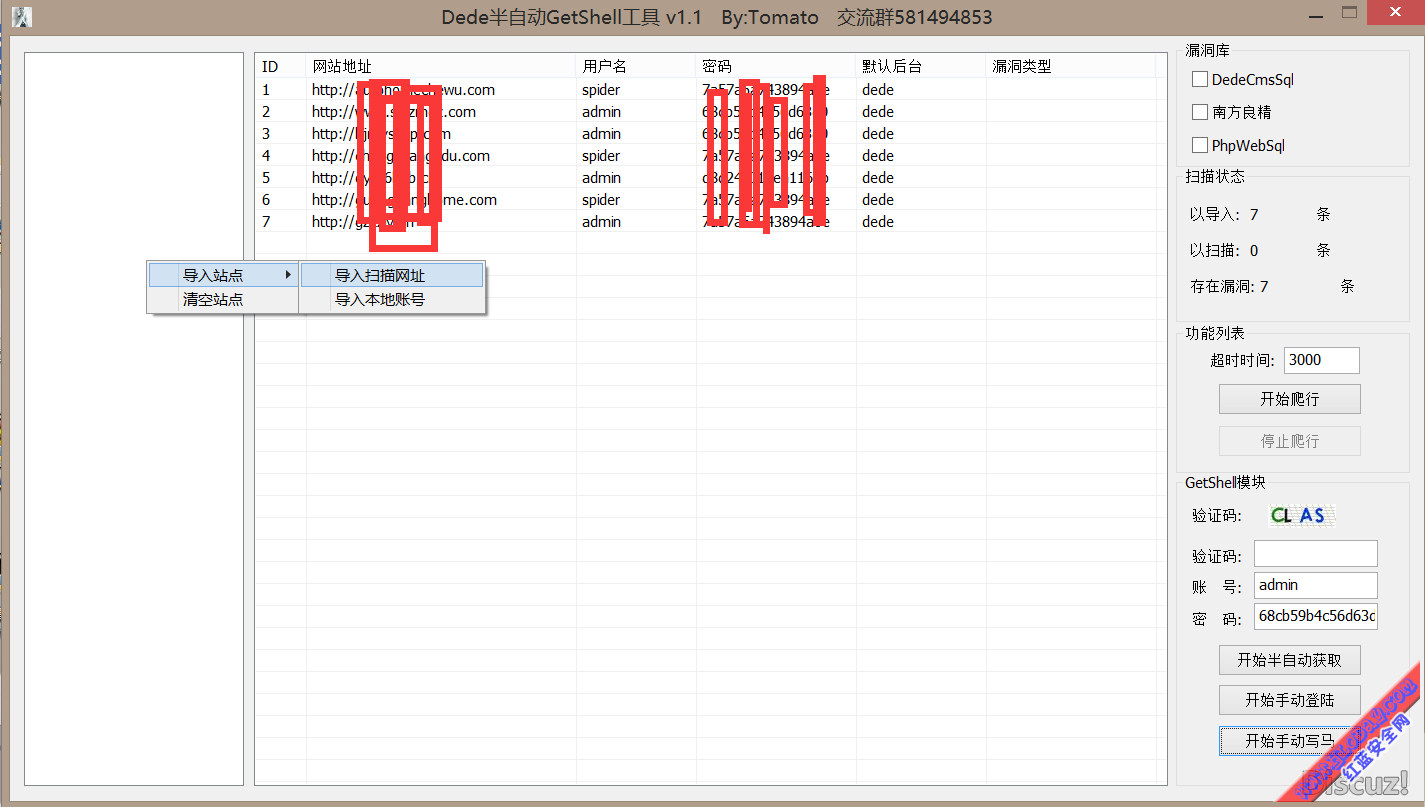
Task: Select 清空站点 from the context menu
Action: (x=223, y=299)
